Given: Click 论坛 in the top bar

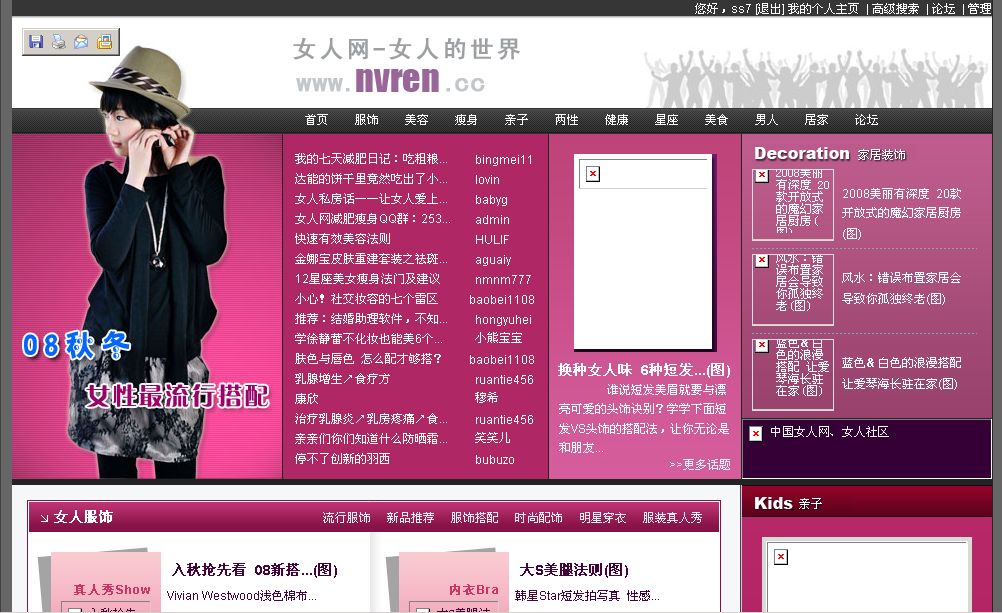Looking at the screenshot, I should tap(943, 9).
